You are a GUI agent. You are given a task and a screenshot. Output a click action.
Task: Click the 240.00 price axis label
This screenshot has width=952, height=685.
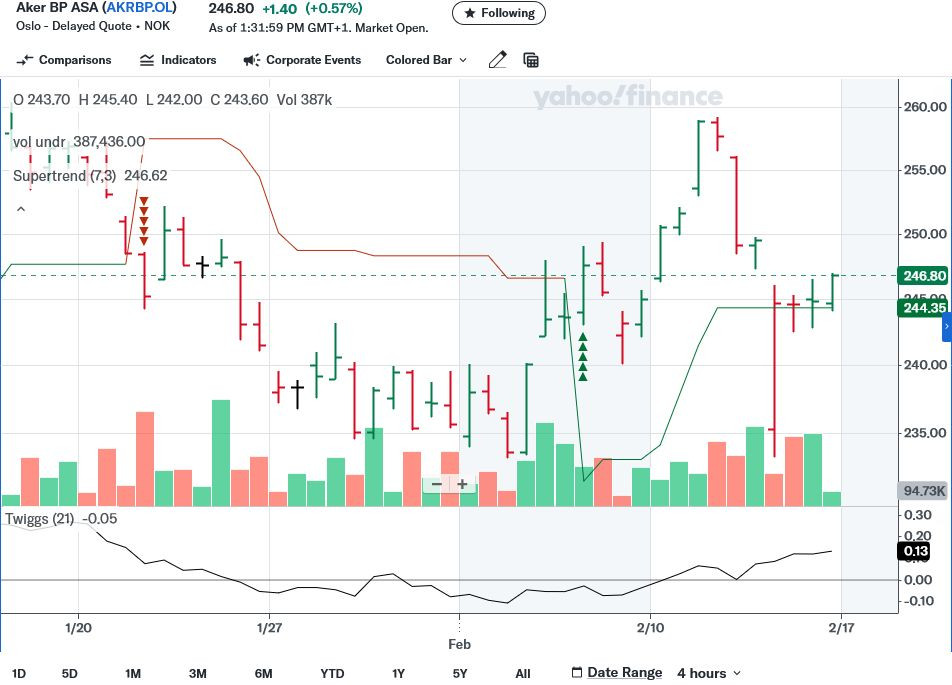[x=925, y=365]
